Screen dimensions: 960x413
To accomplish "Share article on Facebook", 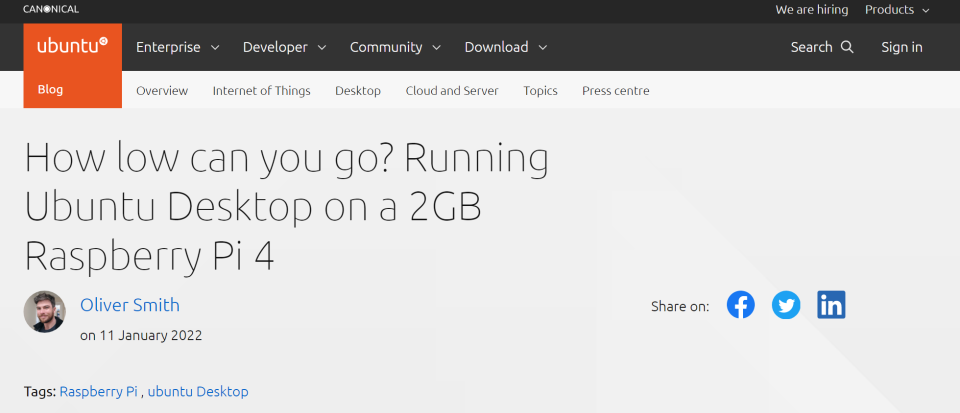I will tap(740, 305).
